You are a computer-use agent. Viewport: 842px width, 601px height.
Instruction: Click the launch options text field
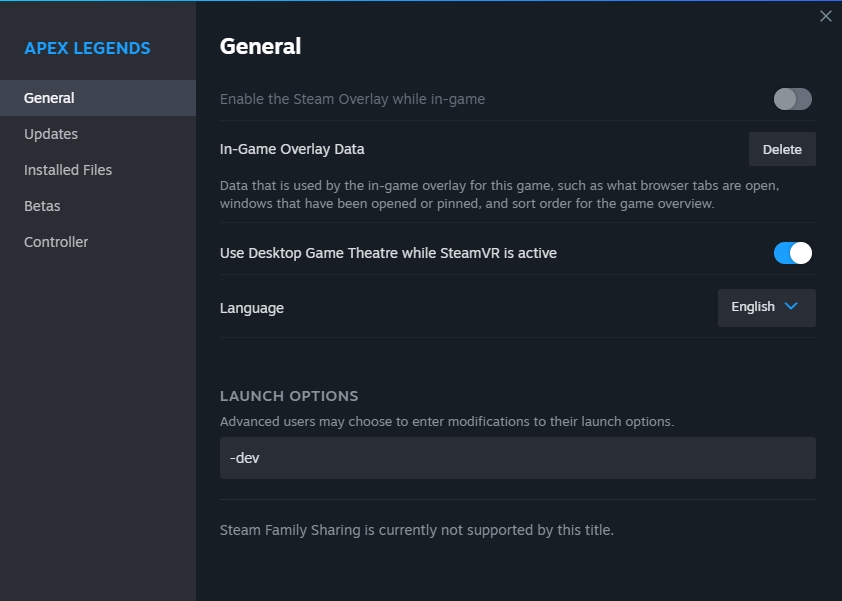(517, 458)
